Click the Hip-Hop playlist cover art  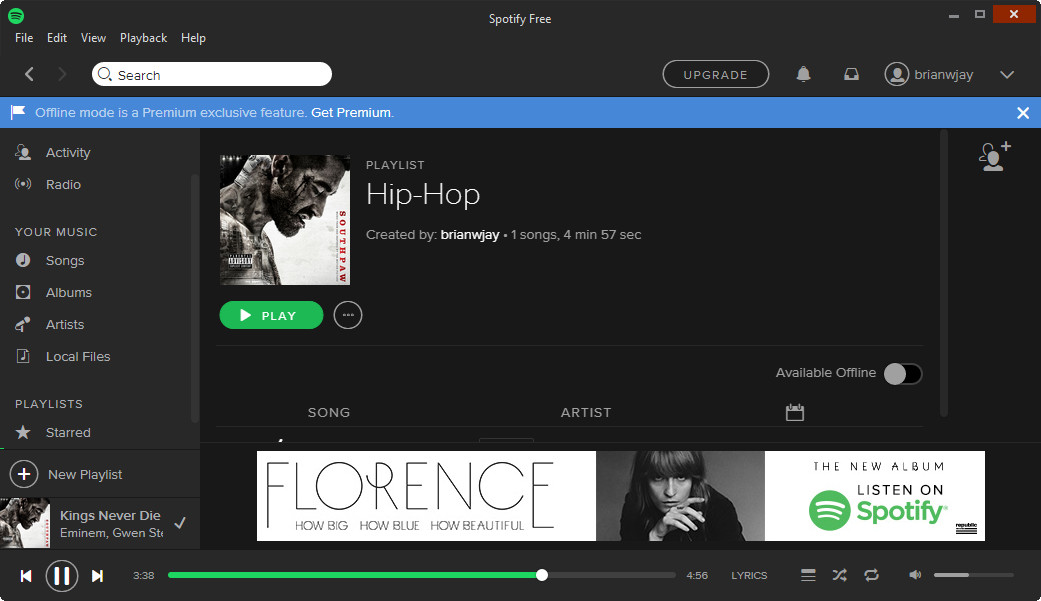click(x=285, y=220)
